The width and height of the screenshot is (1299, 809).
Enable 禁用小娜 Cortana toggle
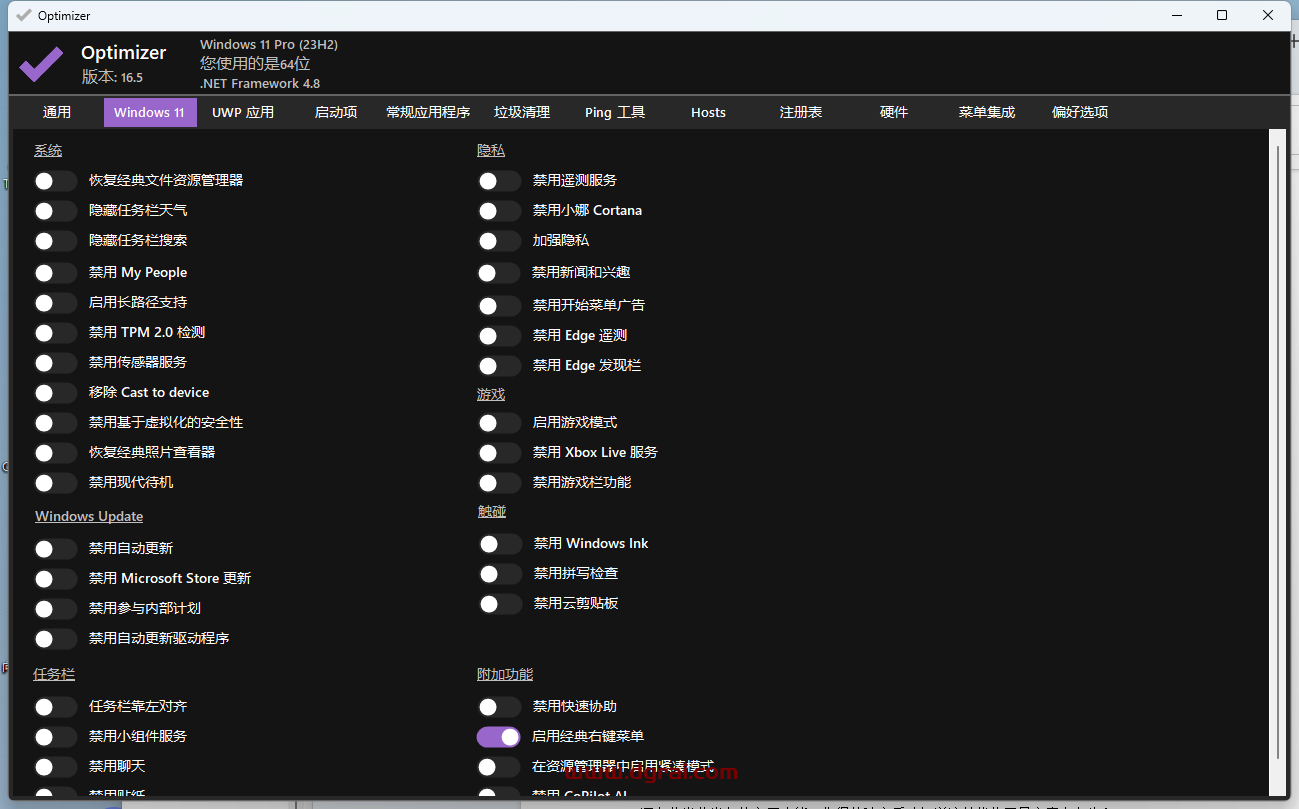click(x=499, y=211)
